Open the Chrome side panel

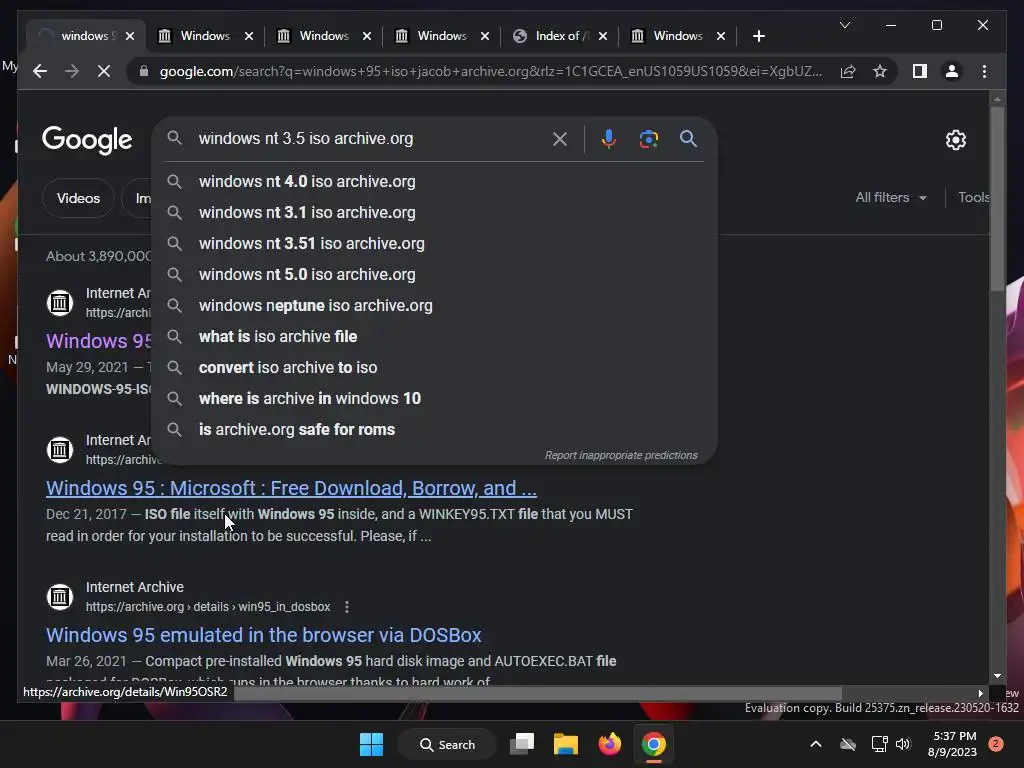[920, 71]
